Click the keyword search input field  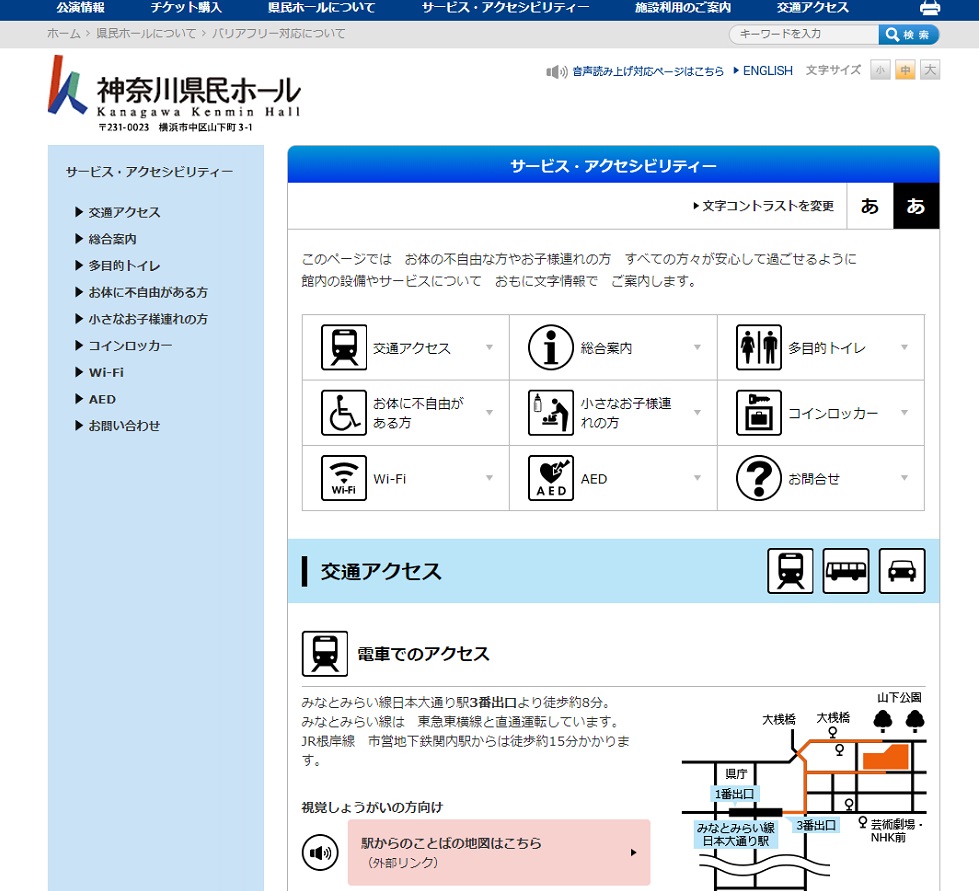804,34
